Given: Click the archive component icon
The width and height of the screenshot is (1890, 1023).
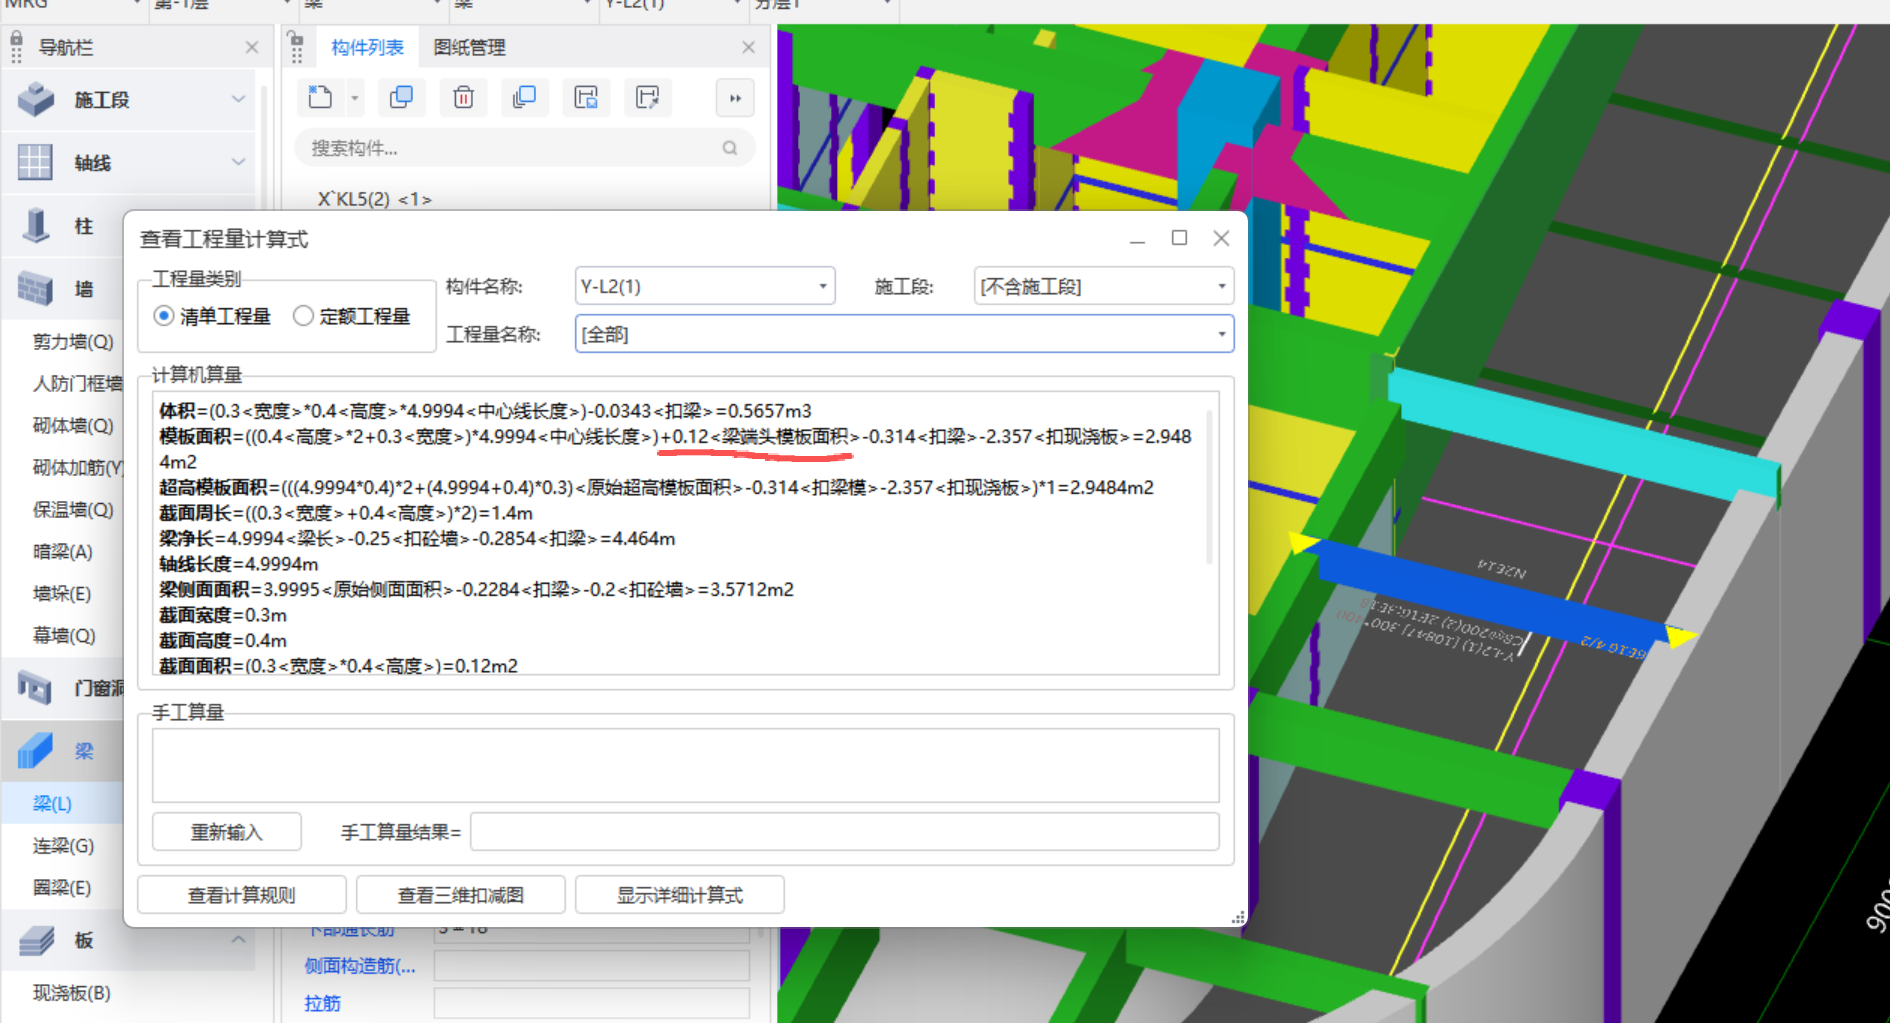Looking at the screenshot, I should click(586, 97).
